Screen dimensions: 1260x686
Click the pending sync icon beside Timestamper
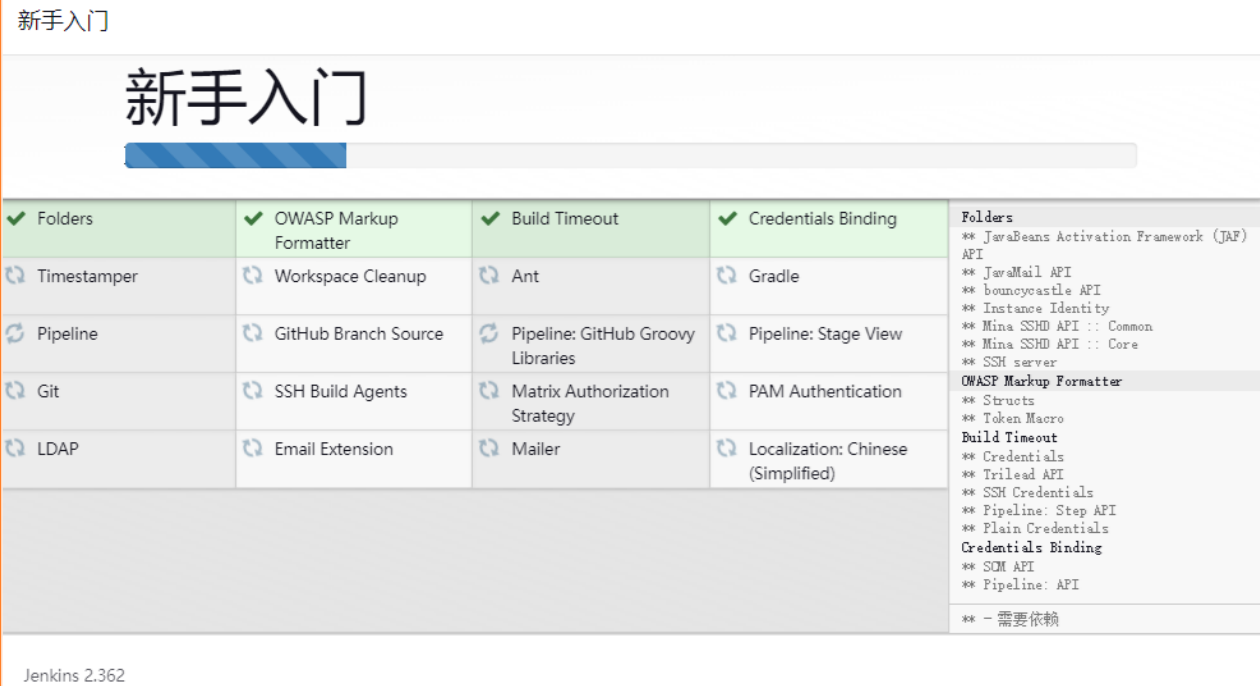[x=15, y=275]
